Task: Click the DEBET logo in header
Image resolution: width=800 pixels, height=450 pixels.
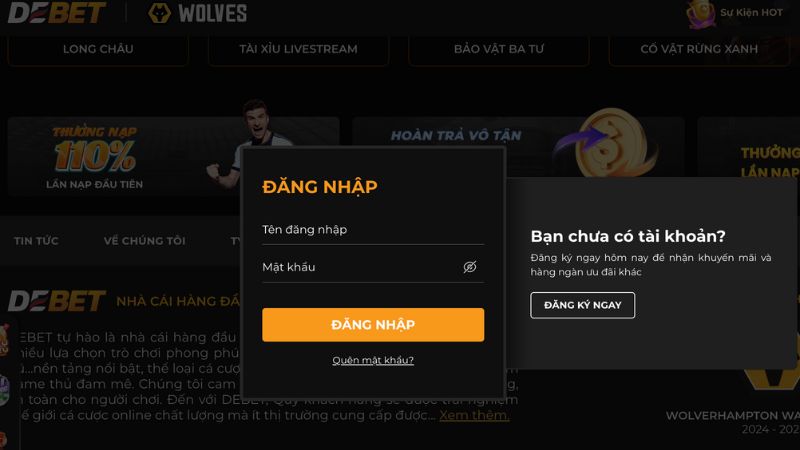Action: (x=57, y=12)
